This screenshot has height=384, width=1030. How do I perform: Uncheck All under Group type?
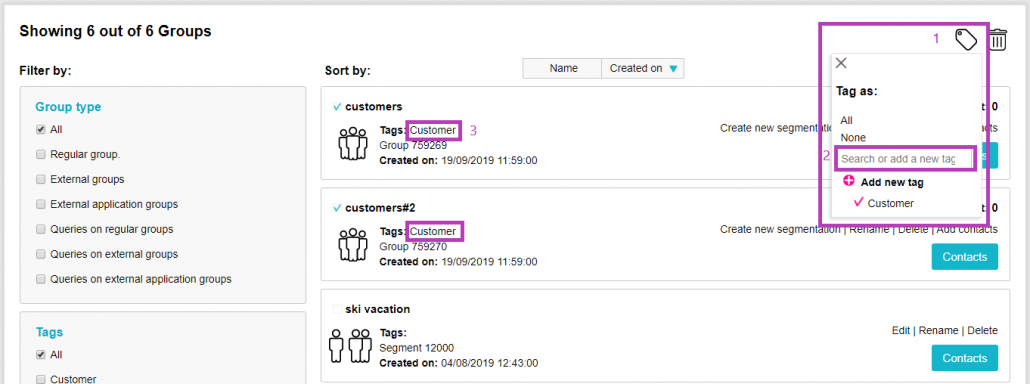(x=41, y=130)
